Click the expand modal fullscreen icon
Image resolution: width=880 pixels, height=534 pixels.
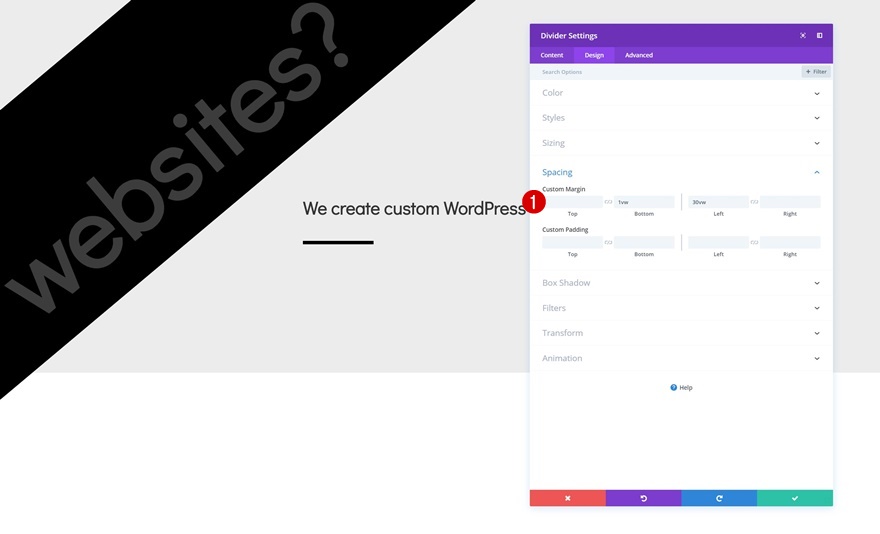(803, 35)
